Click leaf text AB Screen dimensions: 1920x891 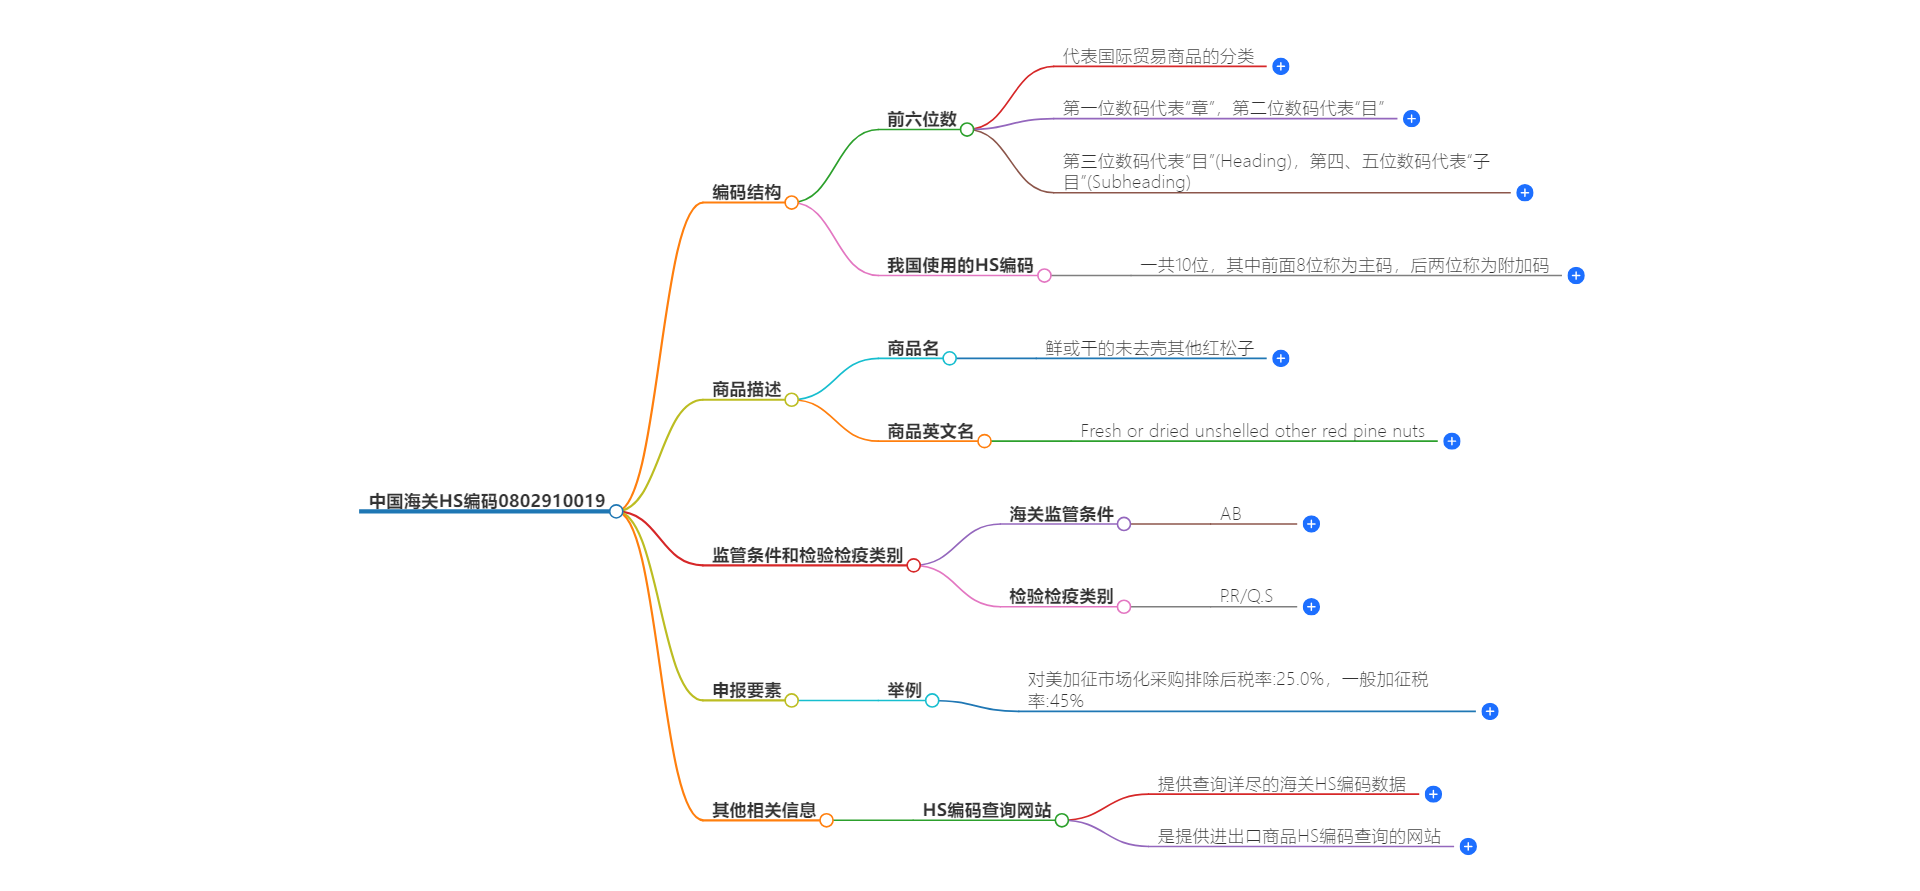click(x=1230, y=514)
